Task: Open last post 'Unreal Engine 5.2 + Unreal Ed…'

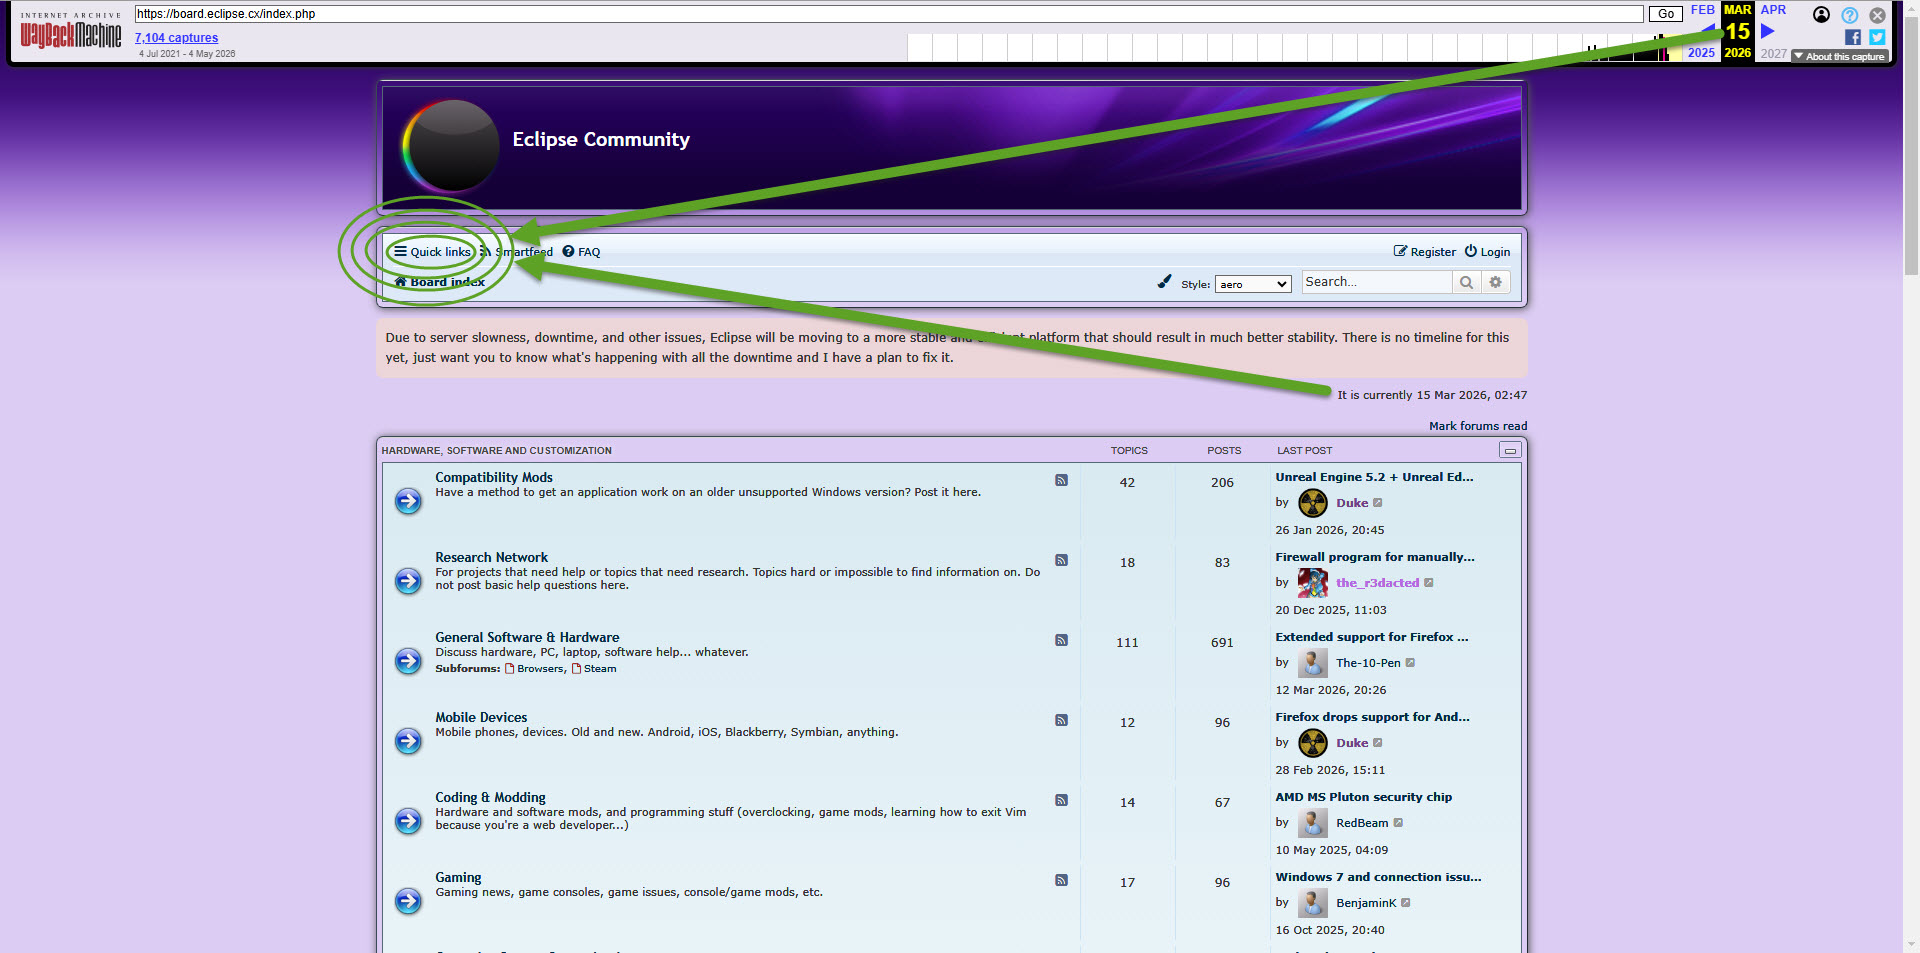Action: [1374, 477]
